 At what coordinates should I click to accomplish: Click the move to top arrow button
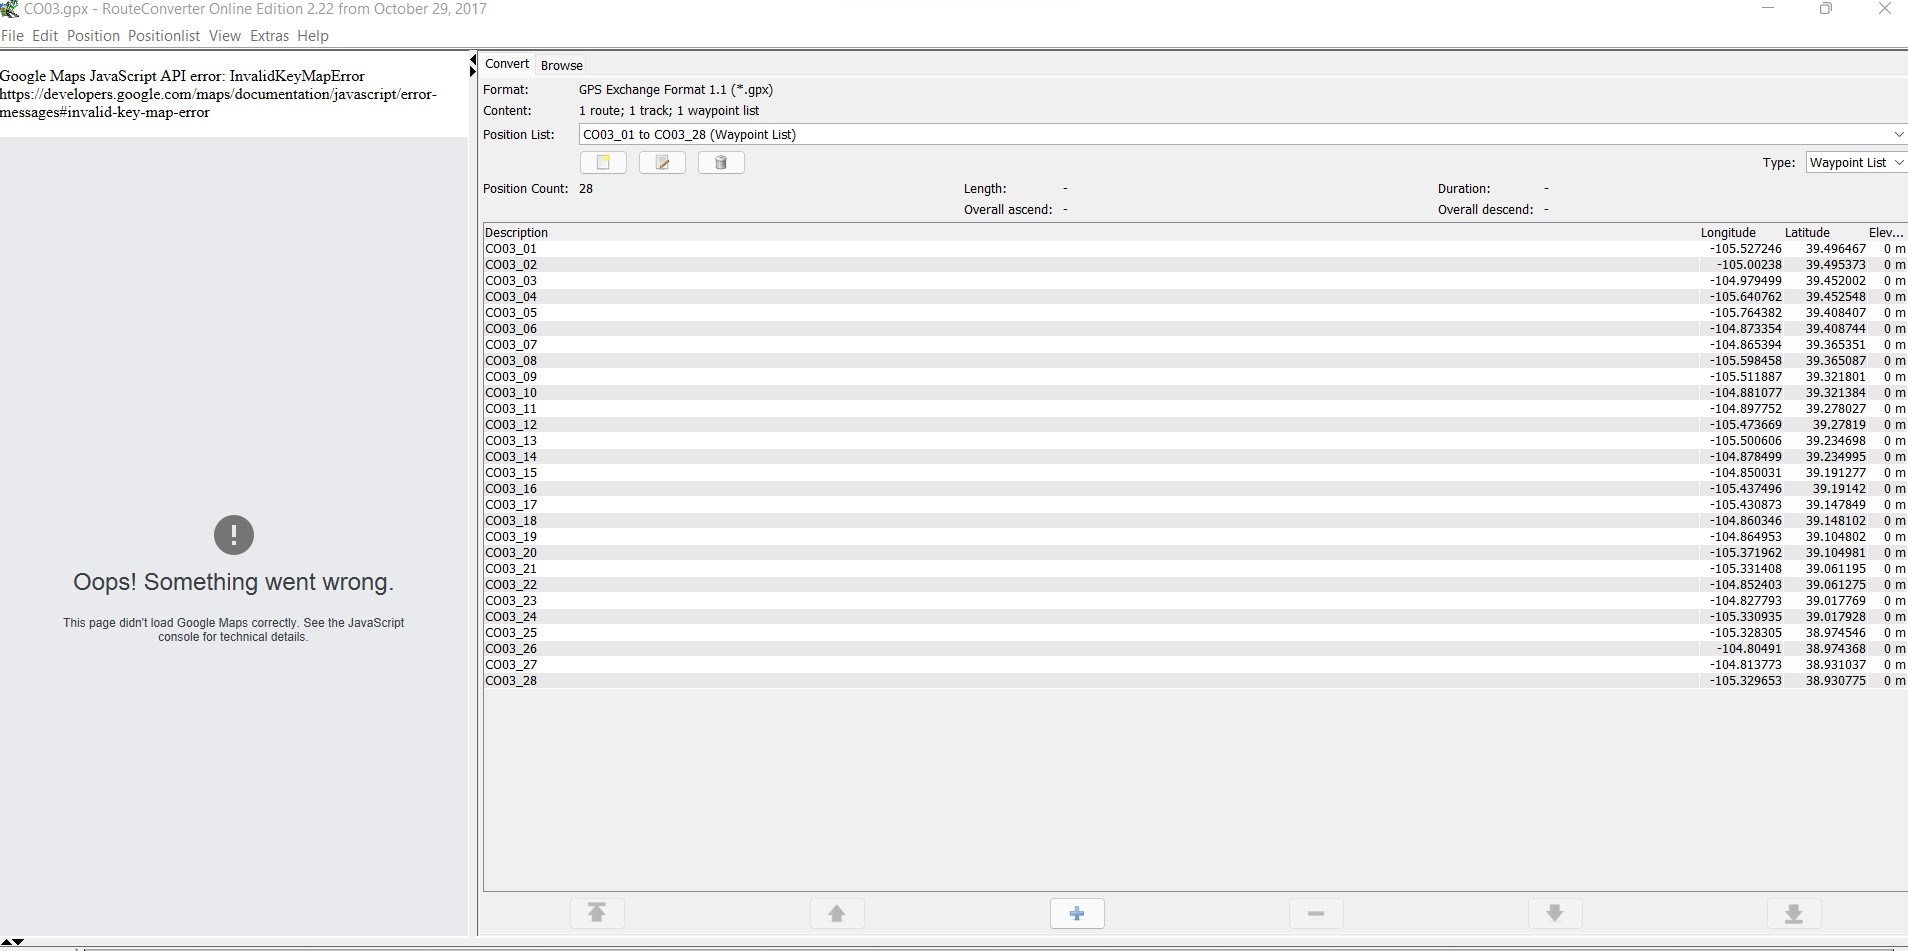597,913
